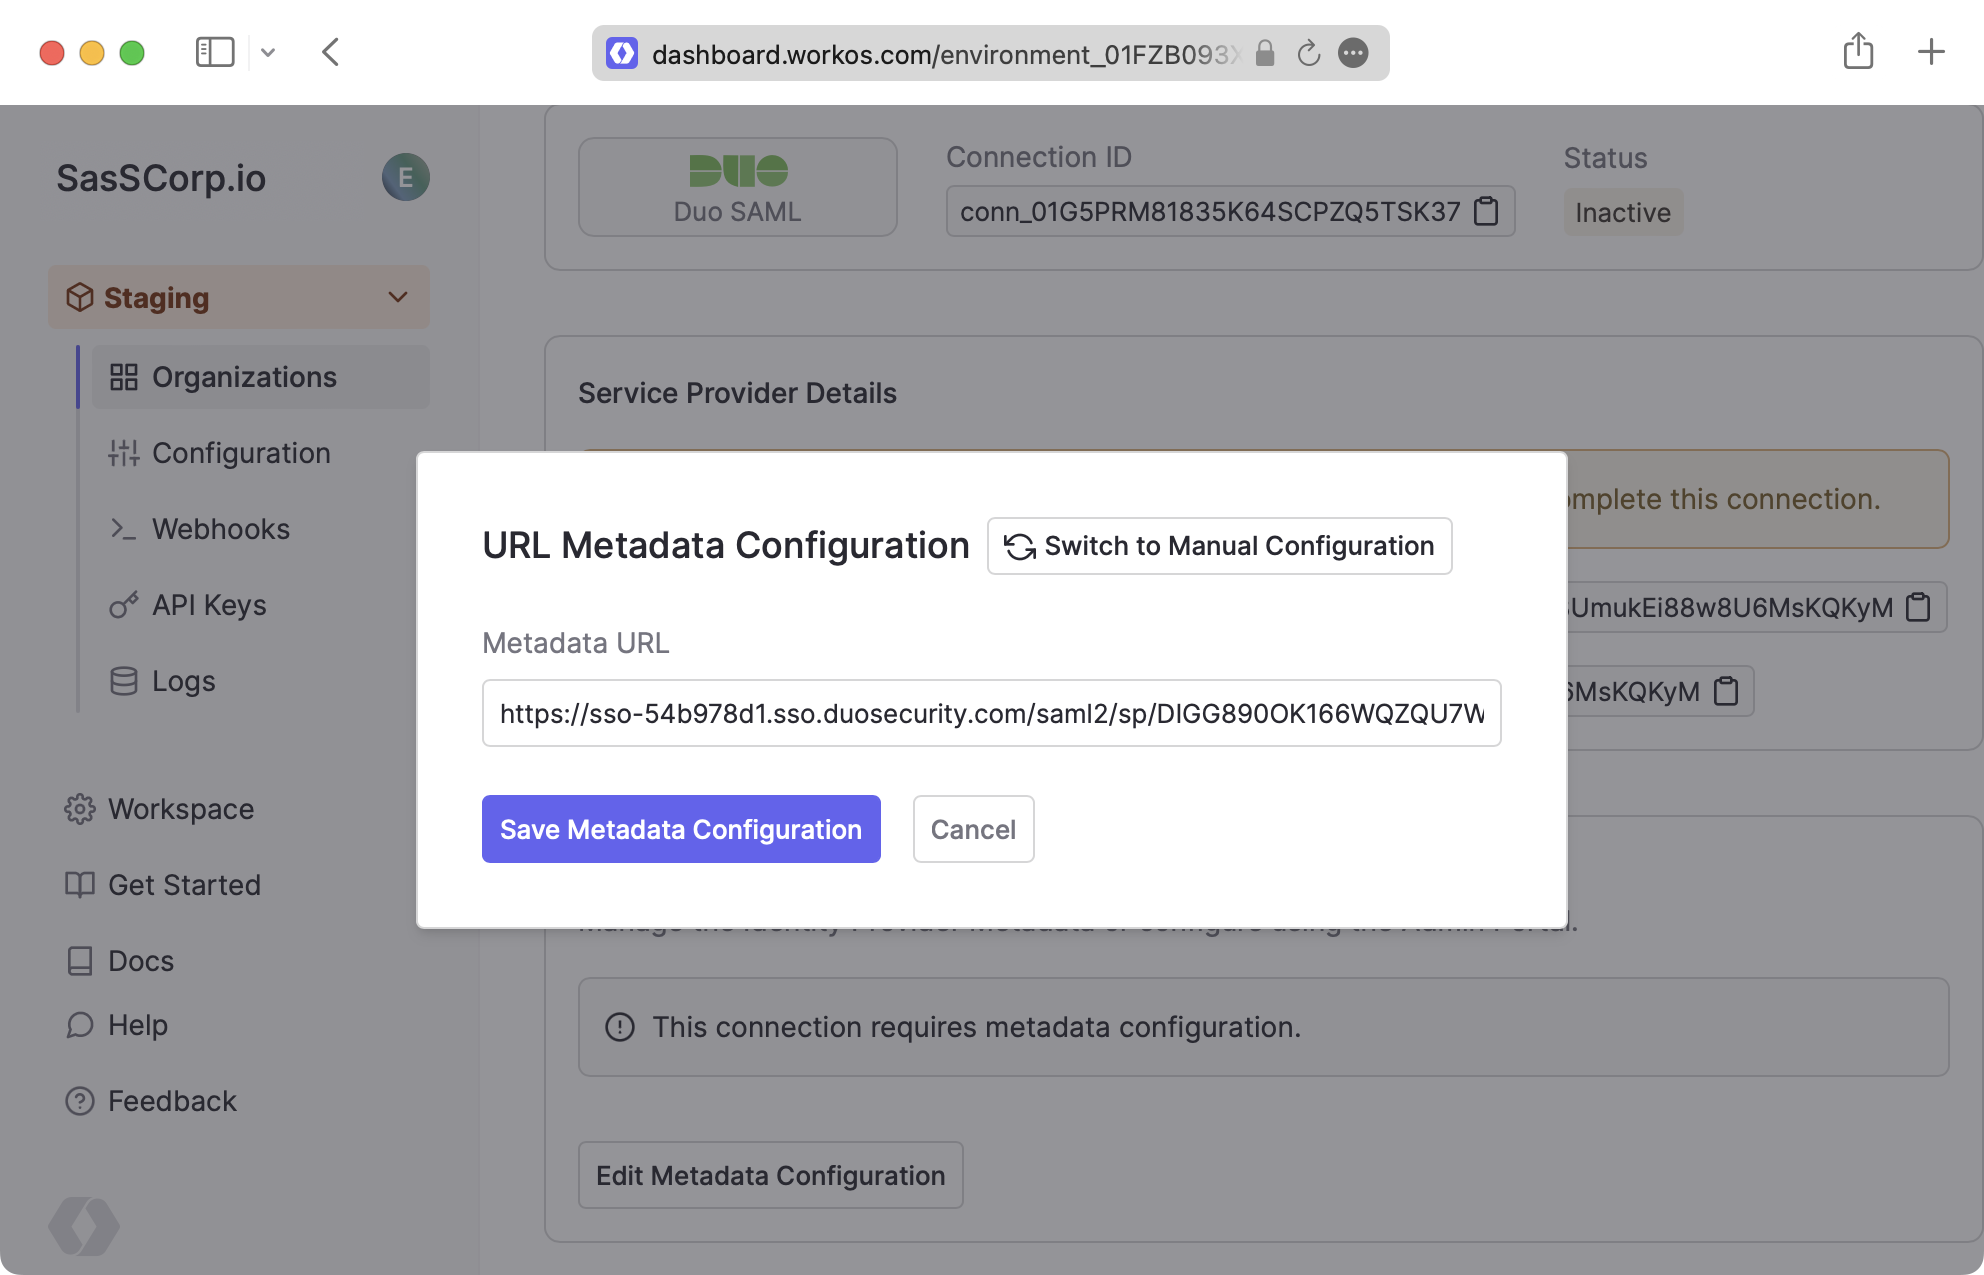Copy the Connection ID to clipboard

1487,212
